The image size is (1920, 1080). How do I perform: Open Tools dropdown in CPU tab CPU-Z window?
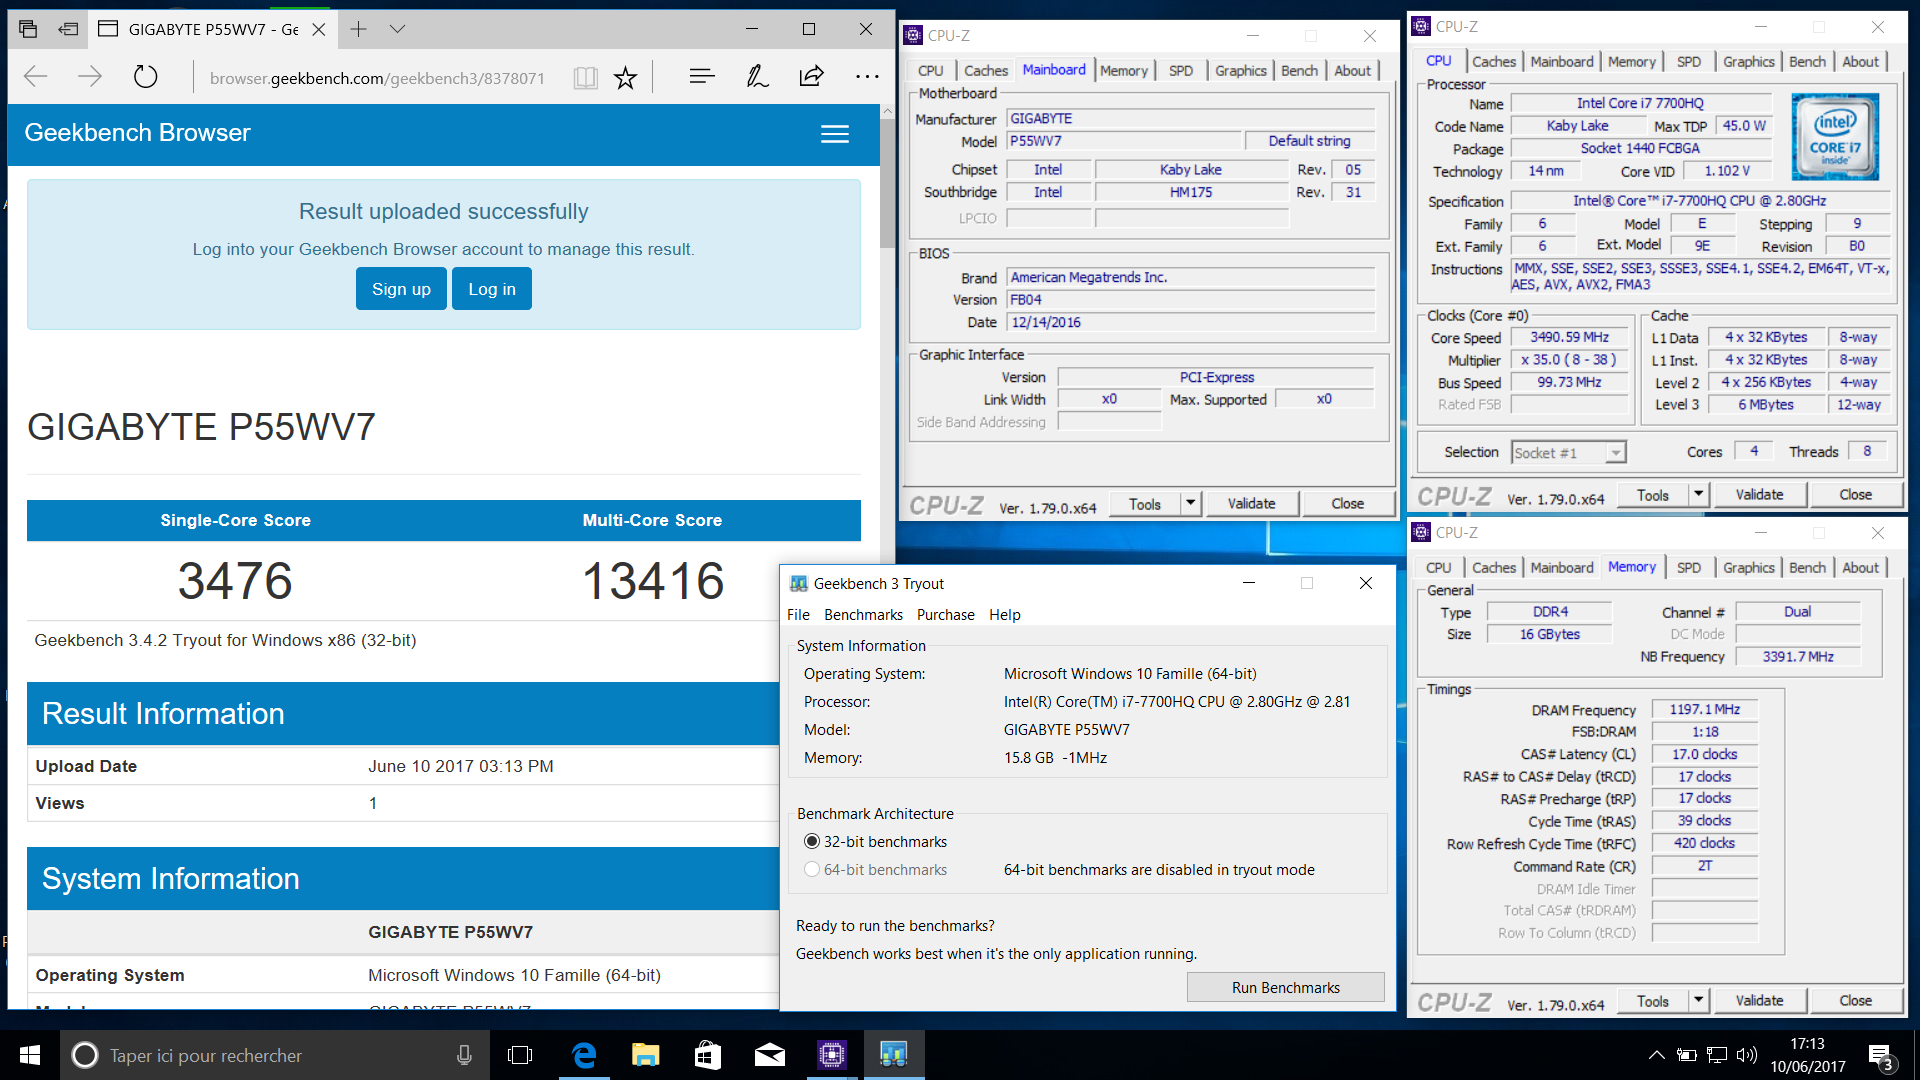point(1698,495)
